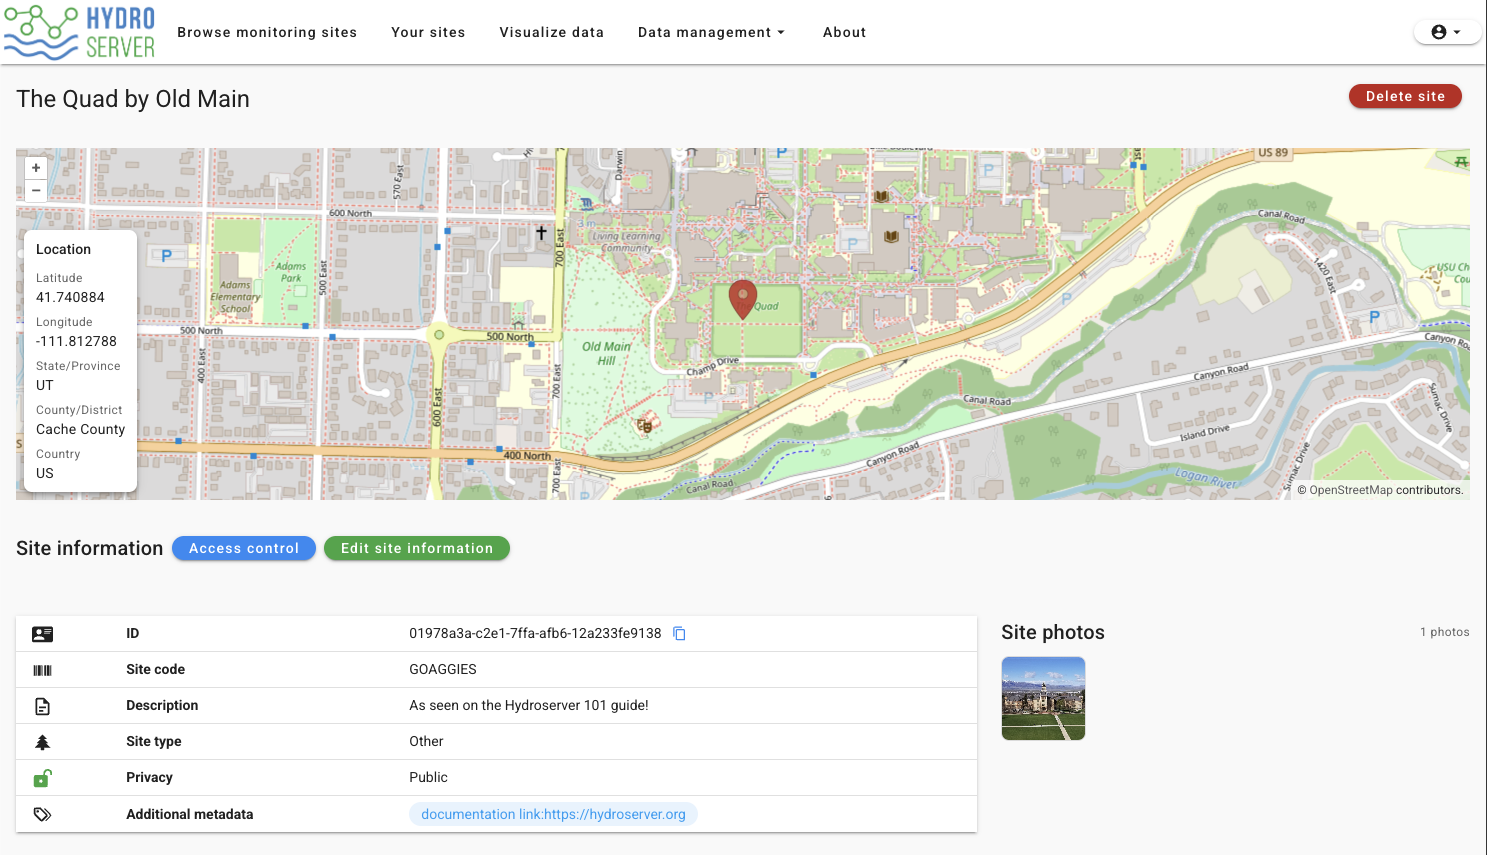
Task: Open the About page
Action: tap(845, 32)
